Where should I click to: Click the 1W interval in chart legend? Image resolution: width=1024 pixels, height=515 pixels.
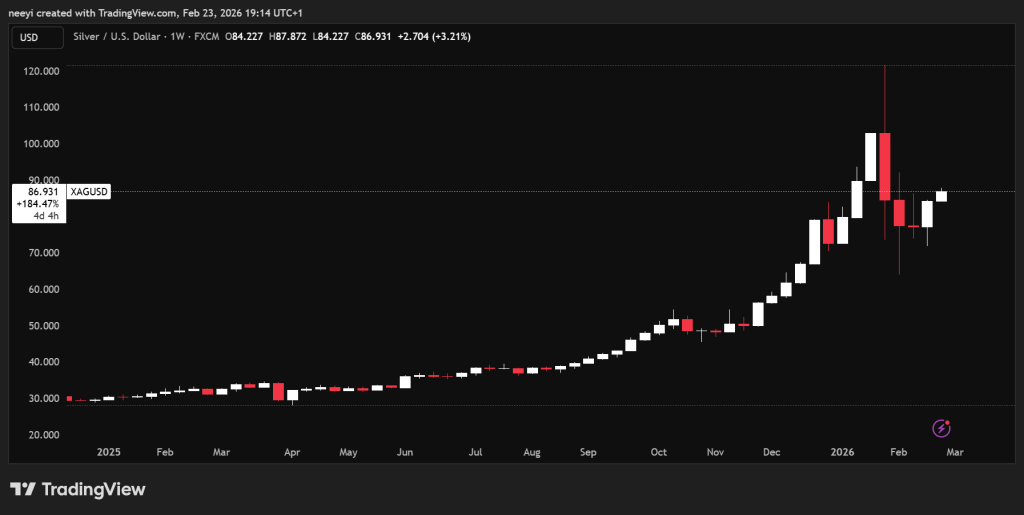point(180,36)
